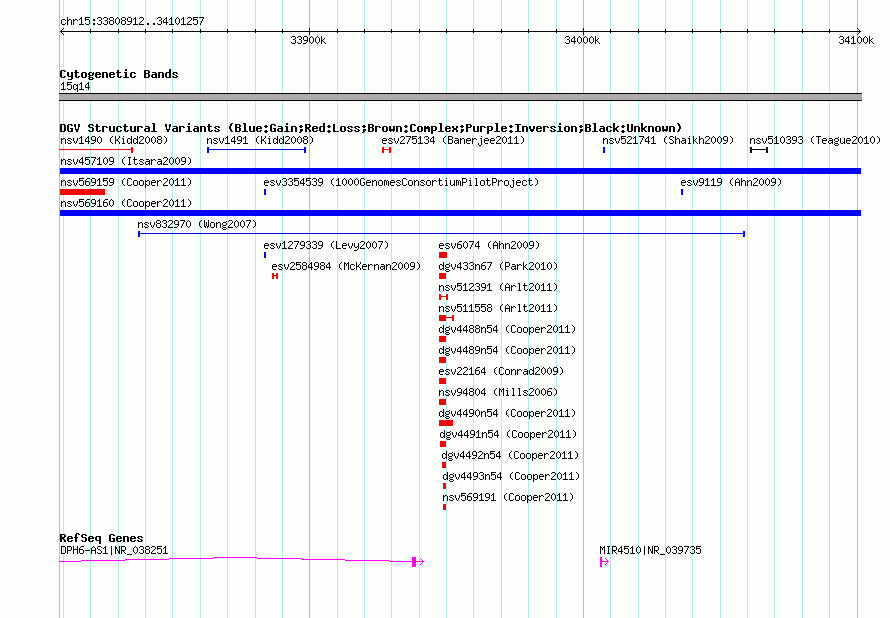The height and width of the screenshot is (618, 890).
Task: Click the RefSeq Genes track title
Action: click(102, 538)
